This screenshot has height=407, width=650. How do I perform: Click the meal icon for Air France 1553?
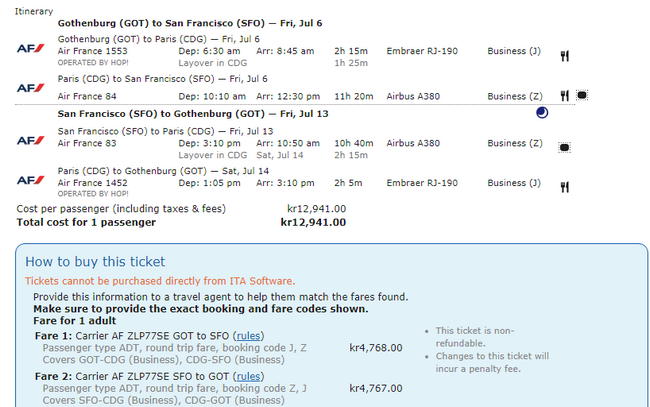(565, 56)
